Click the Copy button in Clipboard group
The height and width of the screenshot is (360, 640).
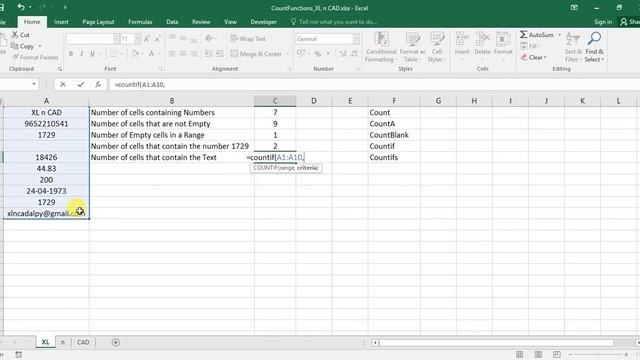click(23, 46)
